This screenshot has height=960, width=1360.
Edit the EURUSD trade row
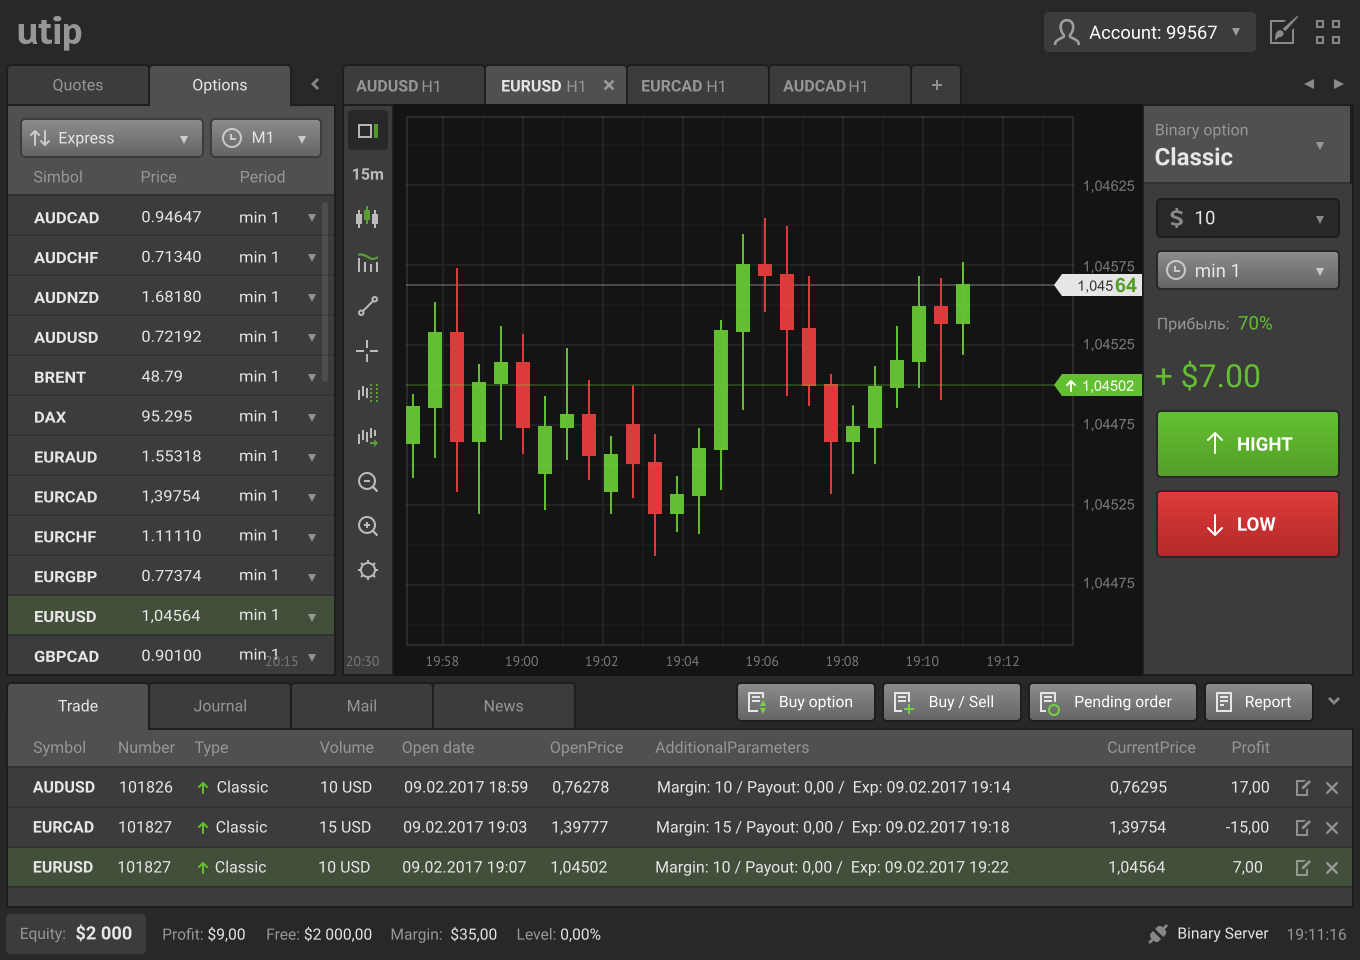tap(1302, 868)
